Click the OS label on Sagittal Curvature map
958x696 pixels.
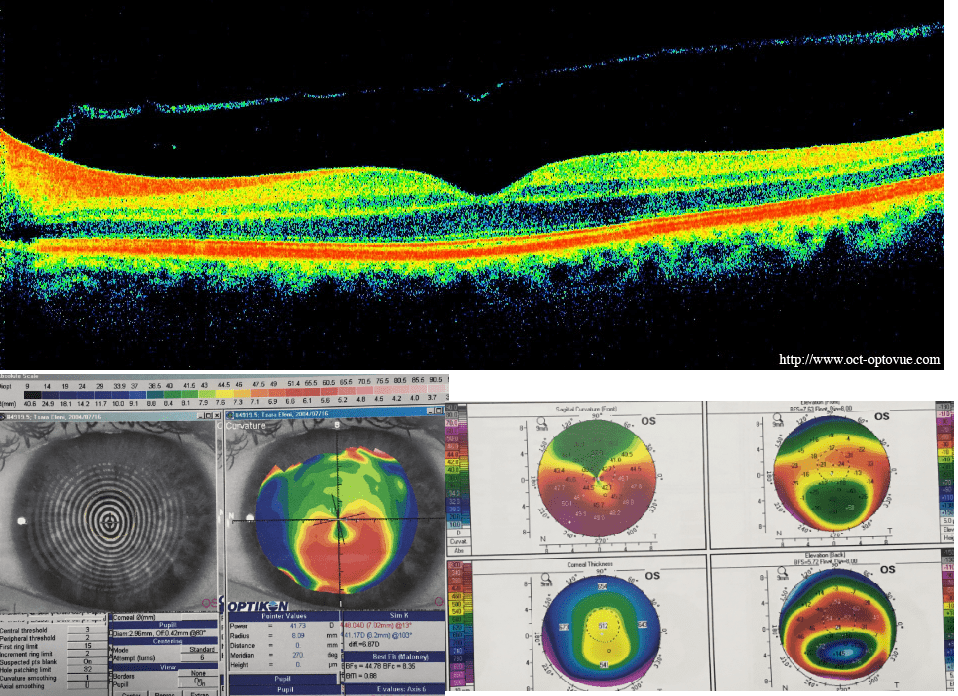648,421
